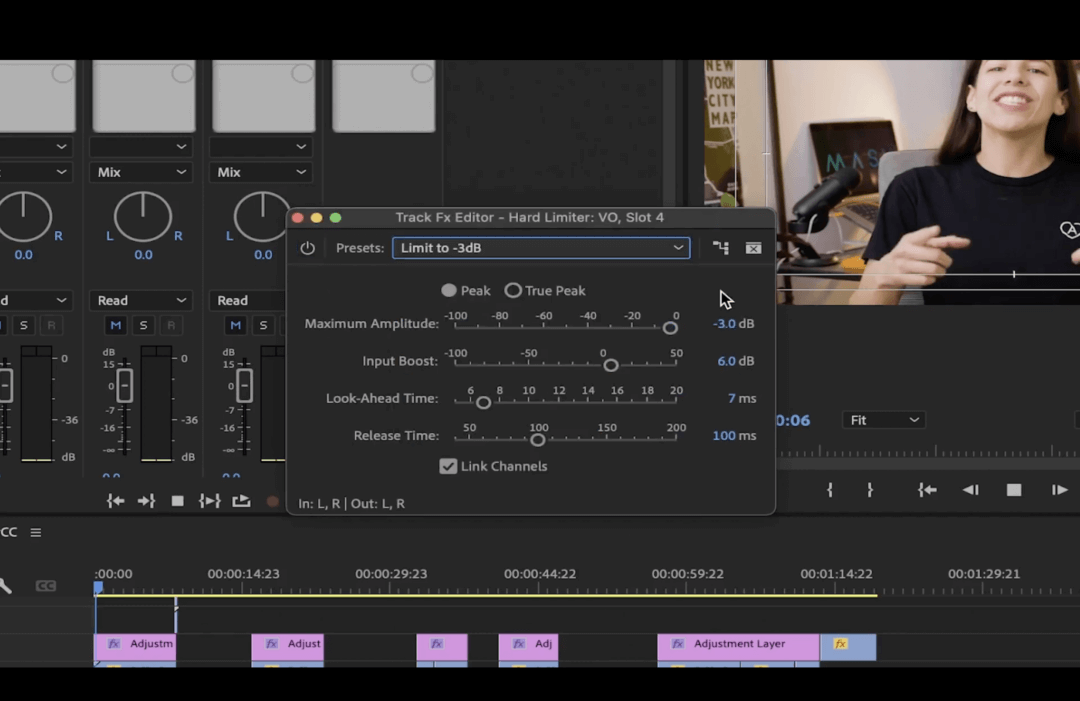Expand the Fit zoom dropdown near the timecode
Screen dimensions: 1080x701
[x=884, y=420]
